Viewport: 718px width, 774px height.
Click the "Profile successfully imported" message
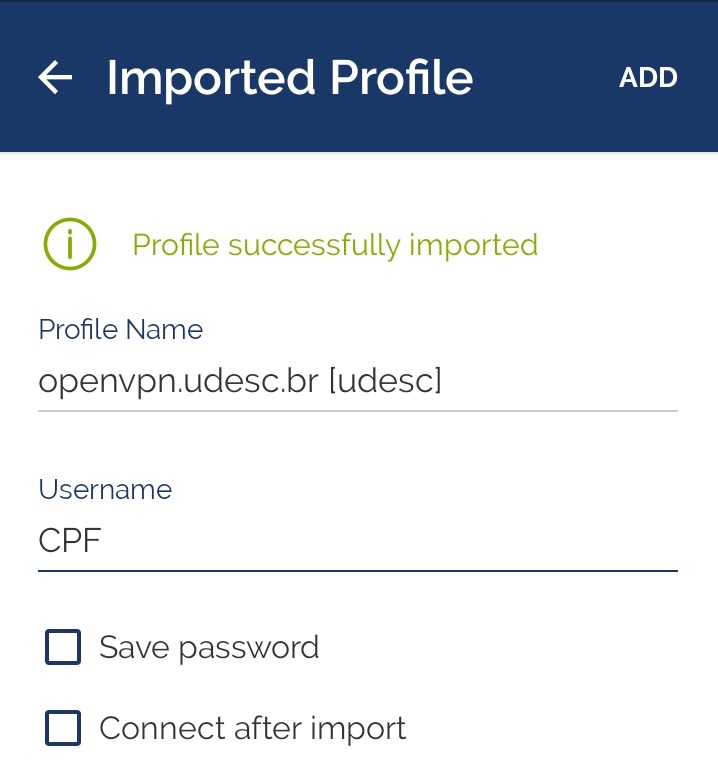pos(335,245)
